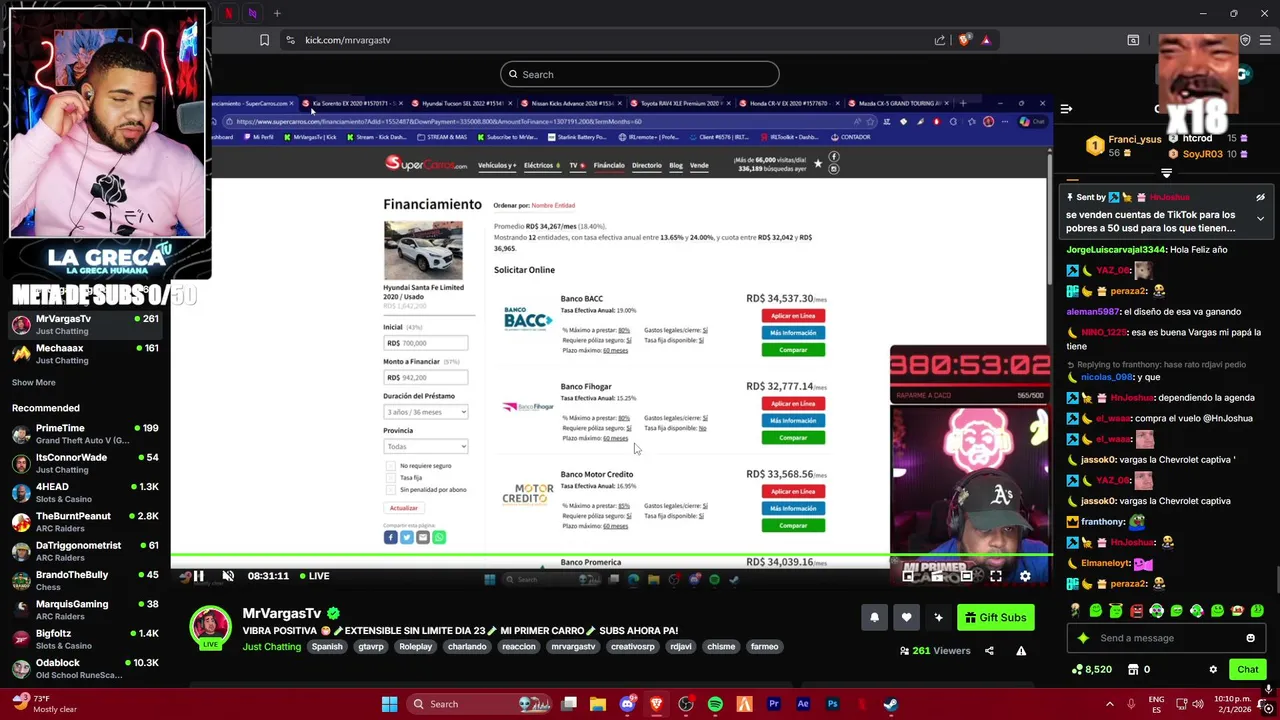Click the Just Chatting category link

click(271, 647)
